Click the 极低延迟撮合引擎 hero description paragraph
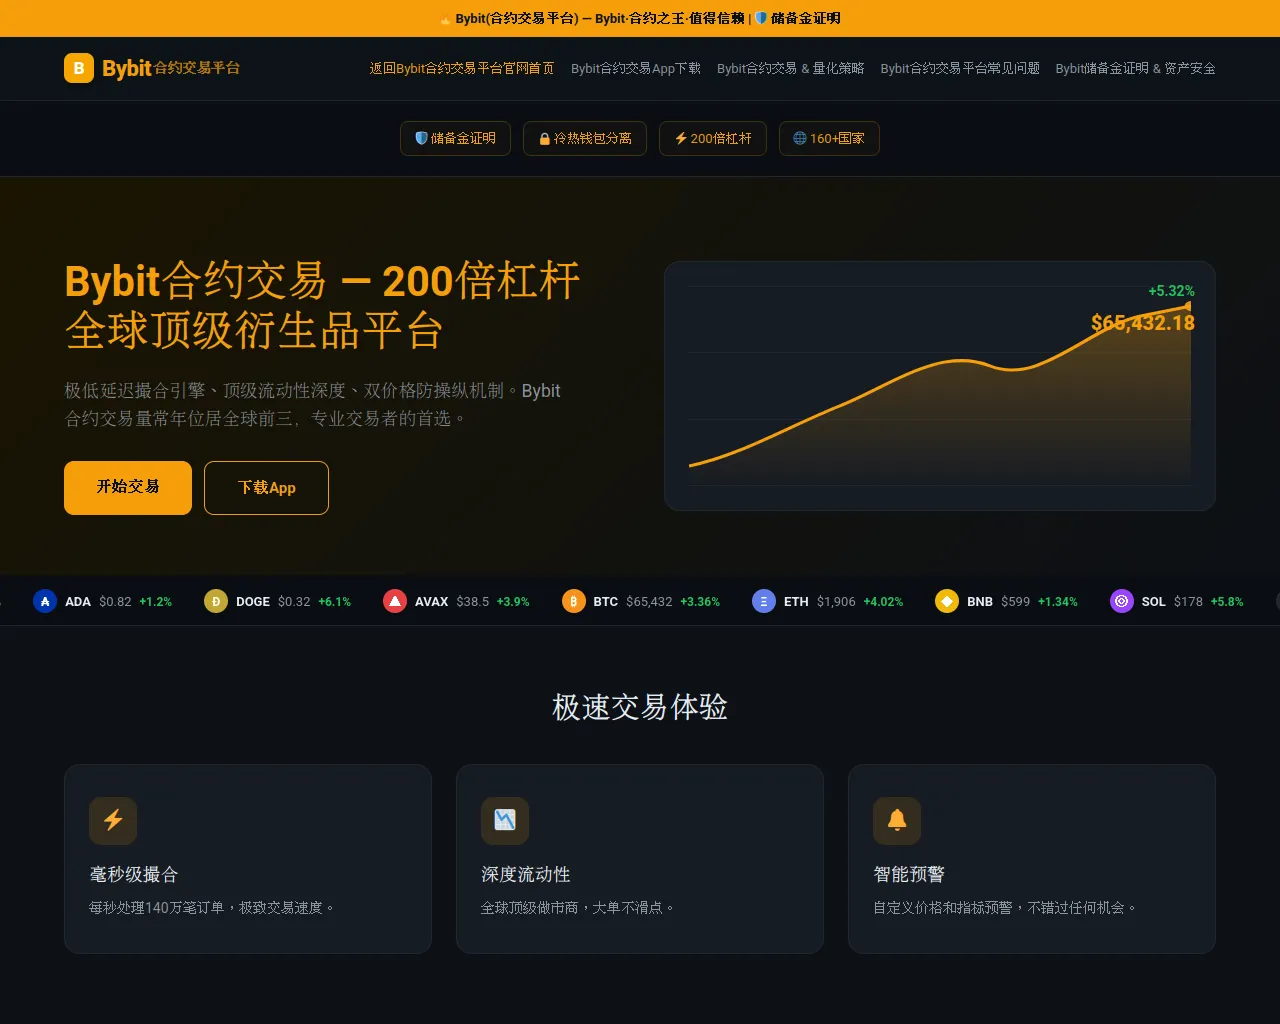 [x=313, y=404]
